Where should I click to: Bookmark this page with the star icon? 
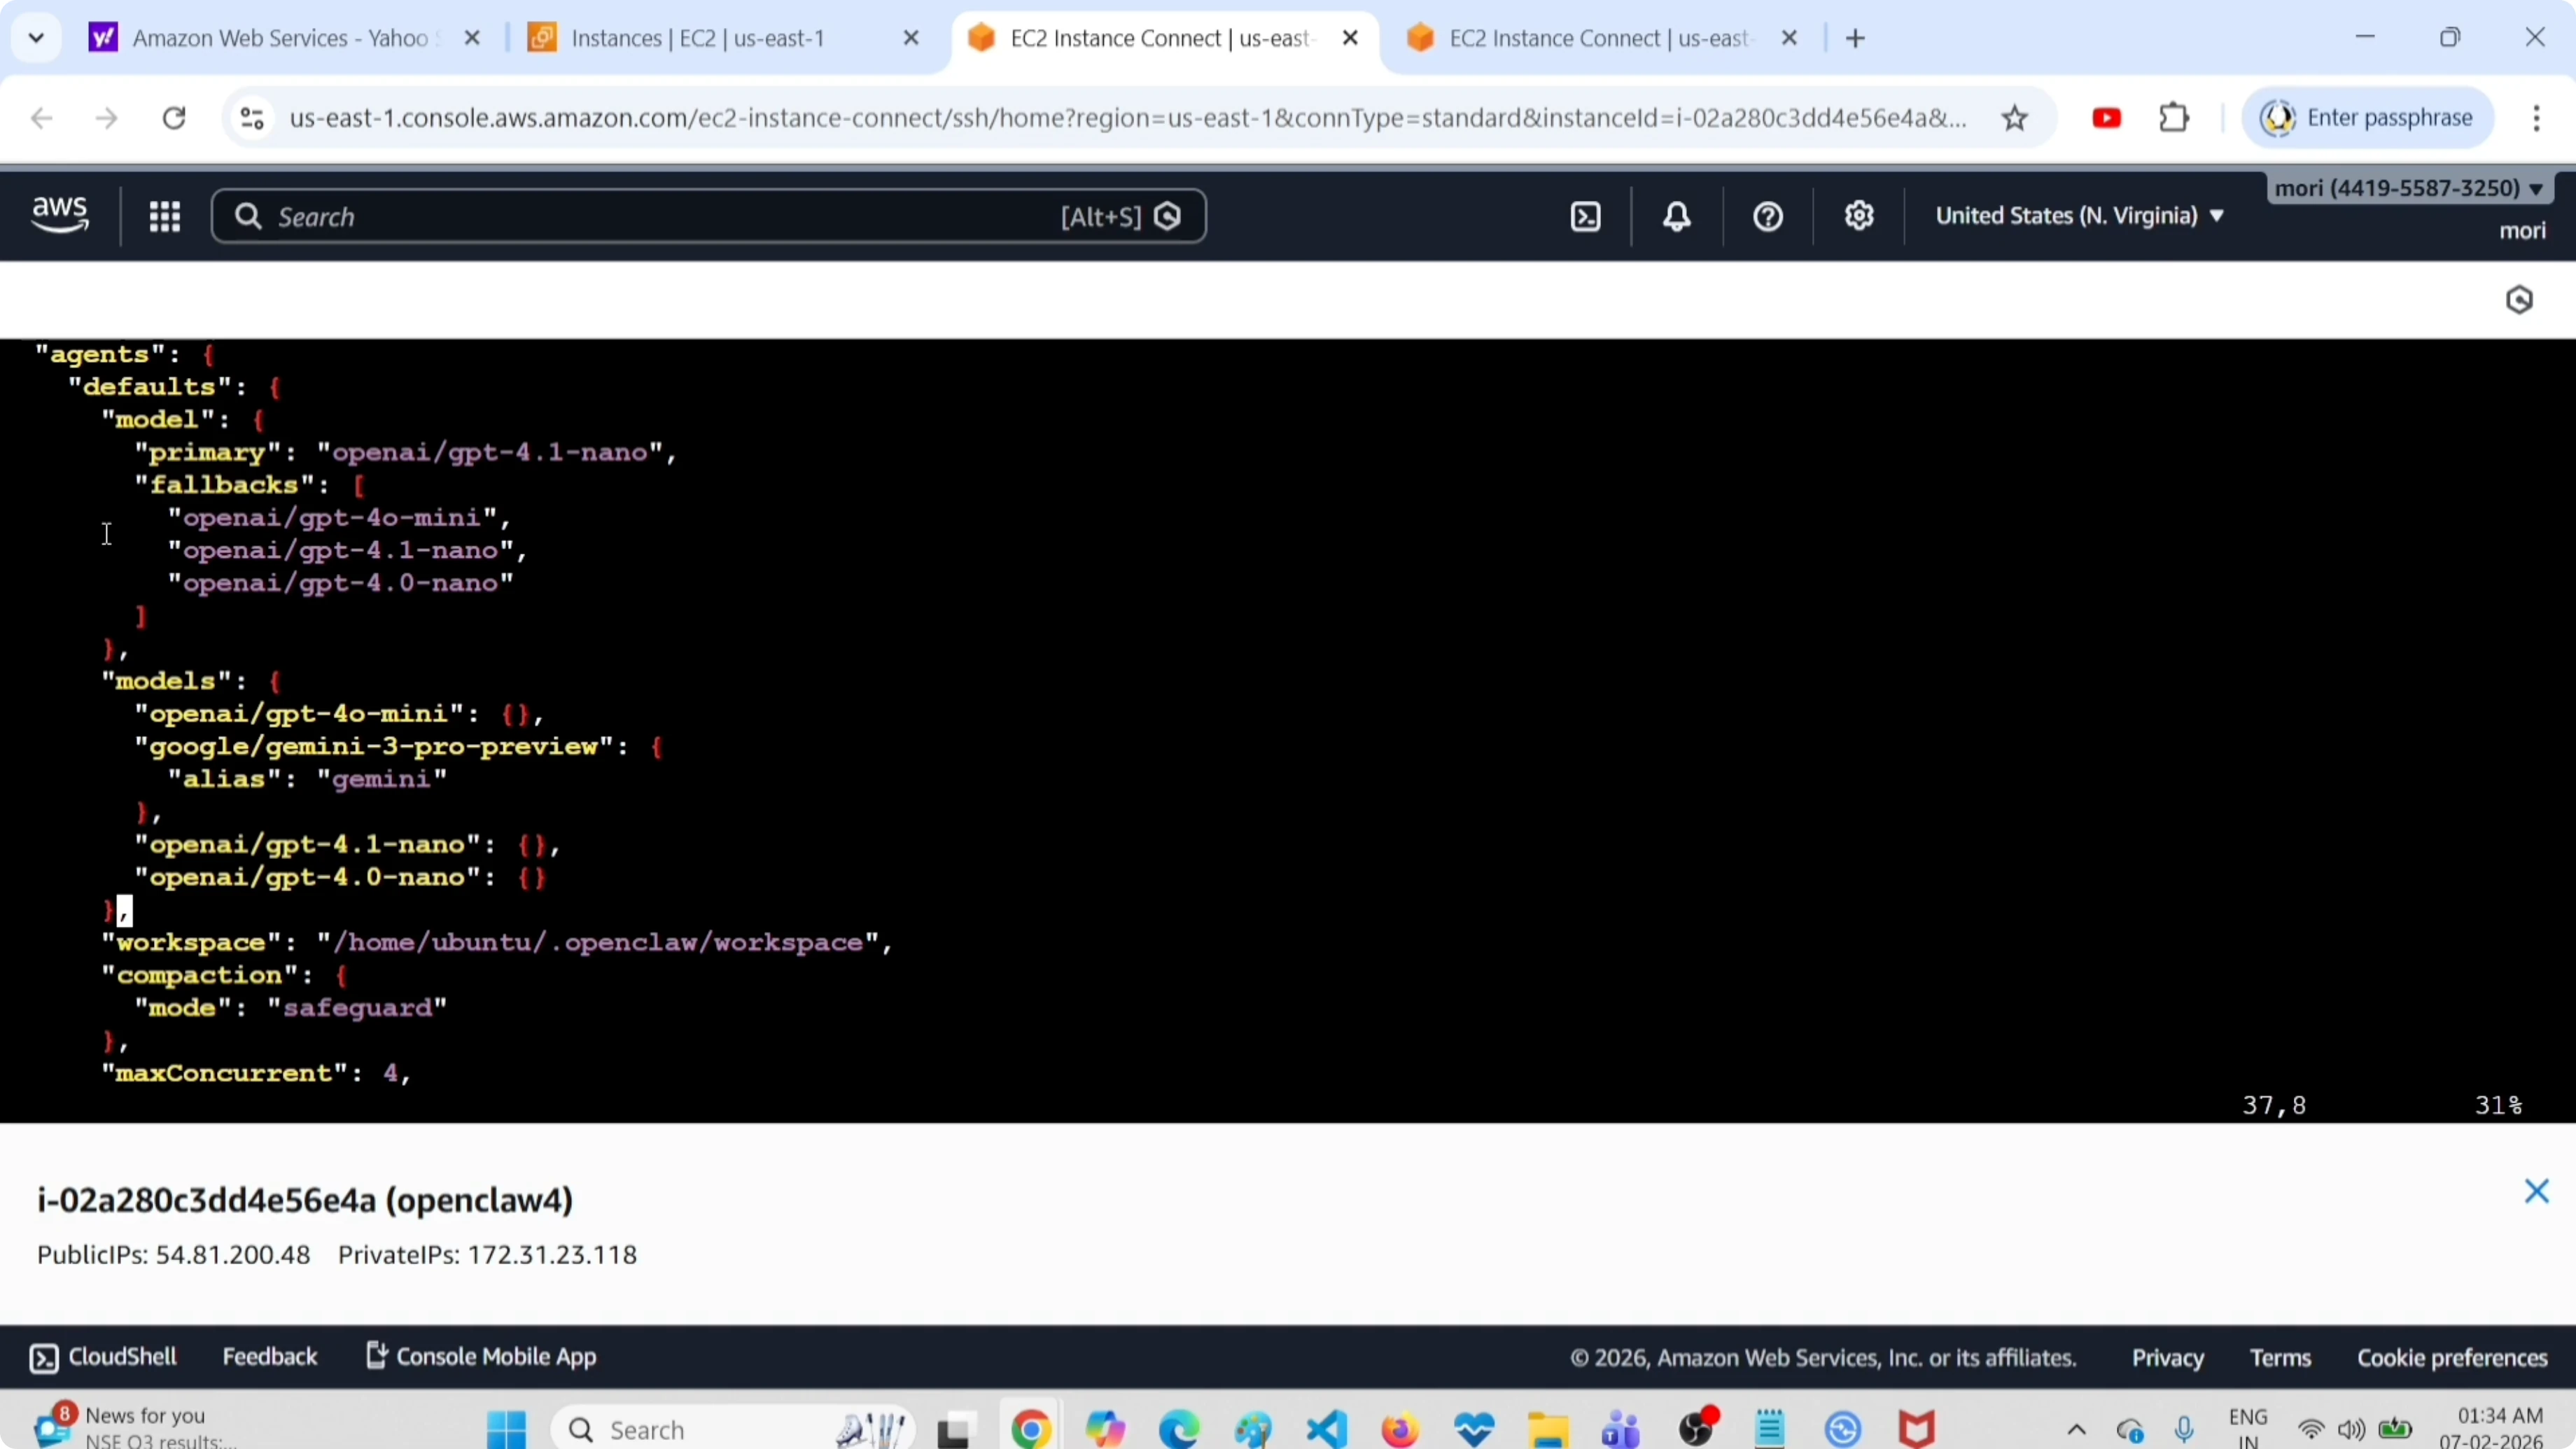pyautogui.click(x=2015, y=119)
